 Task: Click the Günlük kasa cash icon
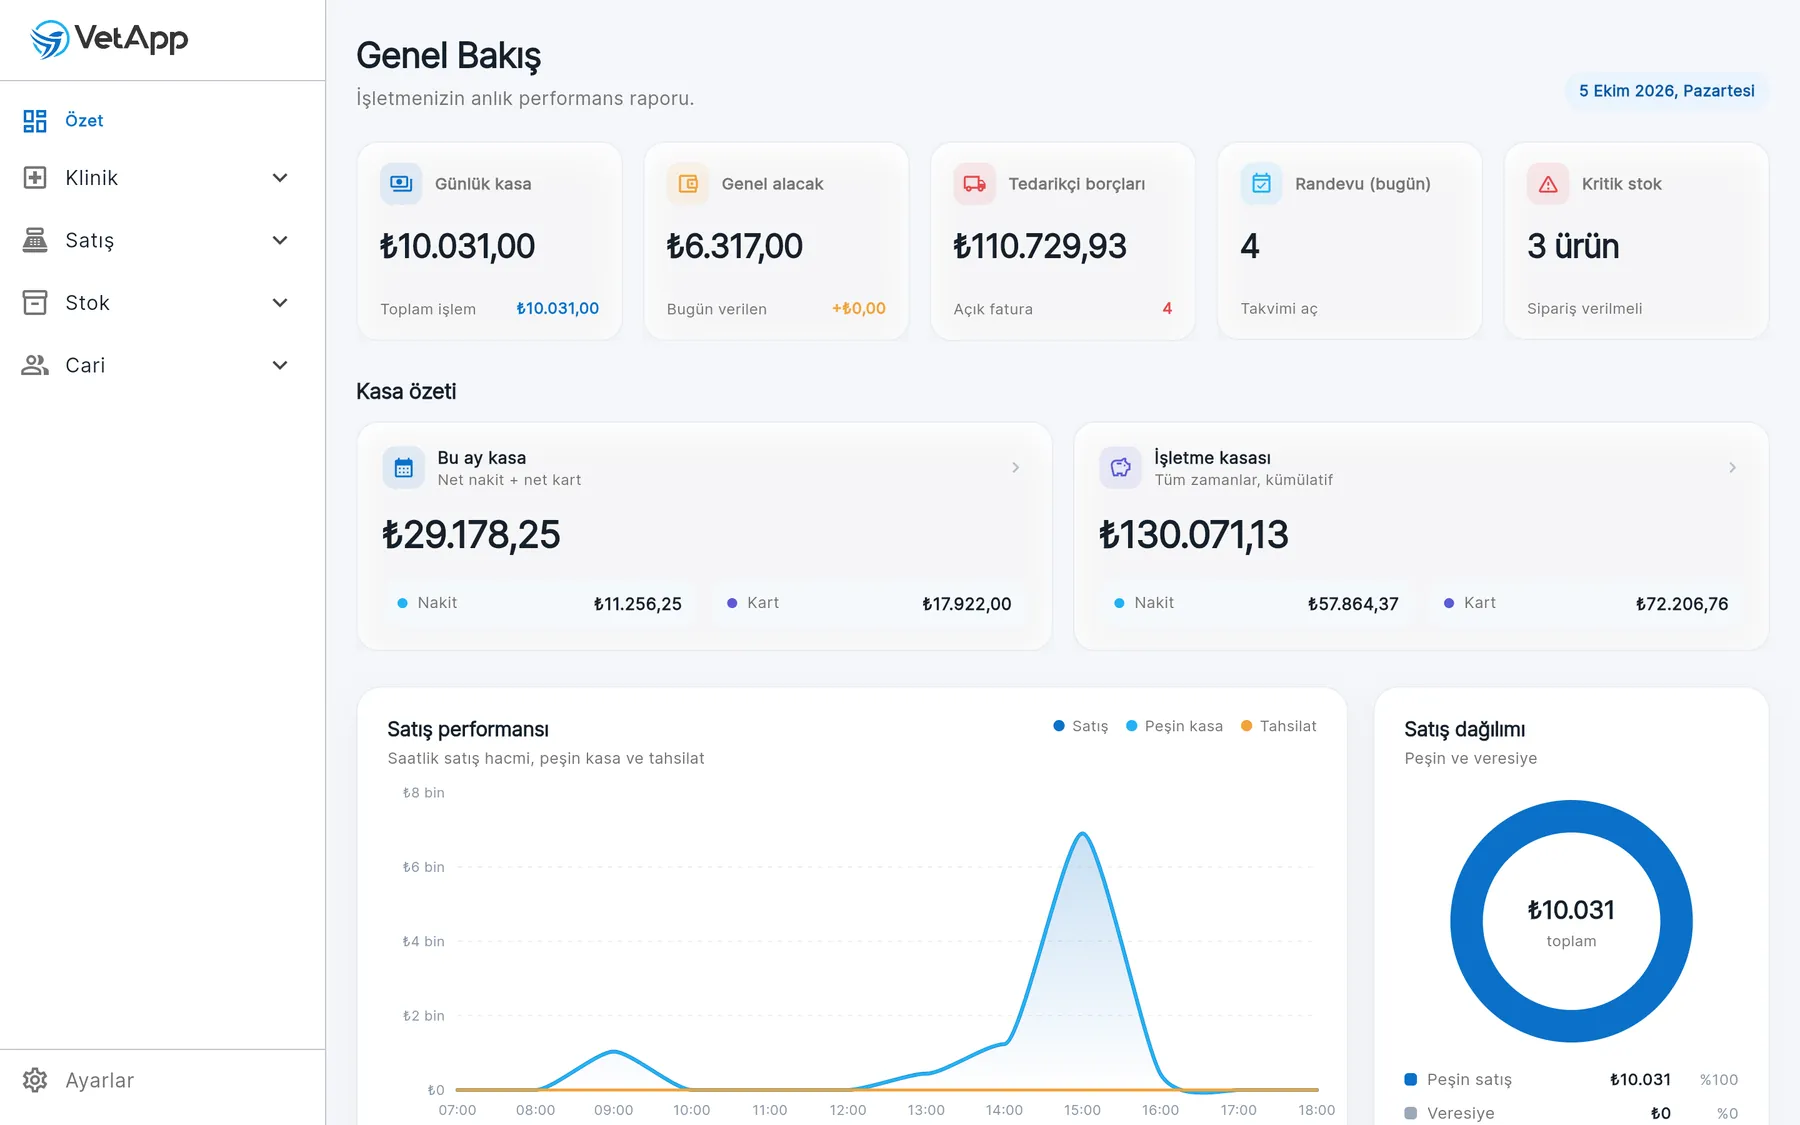pyautogui.click(x=401, y=184)
